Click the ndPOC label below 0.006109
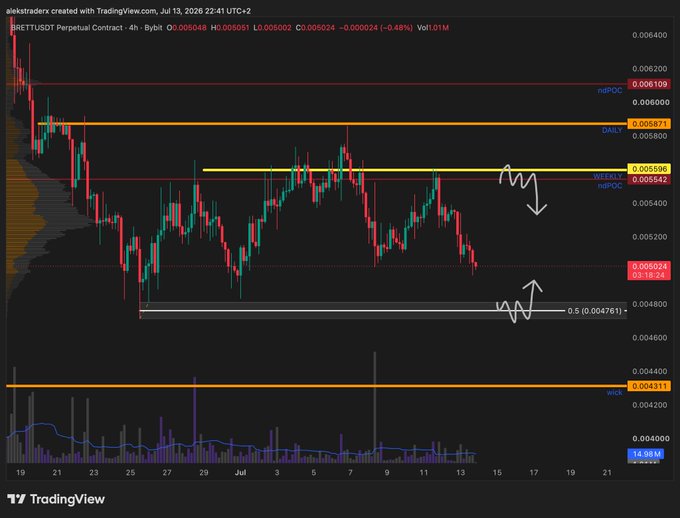The width and height of the screenshot is (680, 518). [x=610, y=90]
